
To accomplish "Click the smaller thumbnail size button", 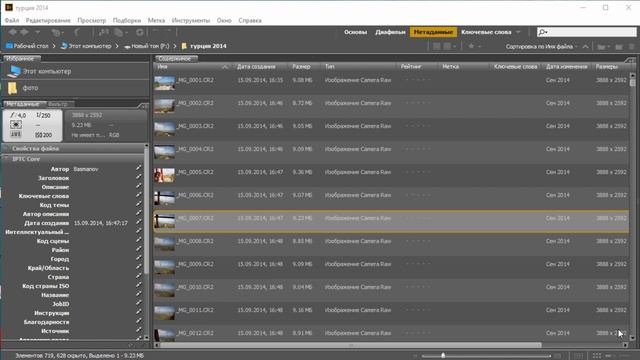I will [416, 356].
